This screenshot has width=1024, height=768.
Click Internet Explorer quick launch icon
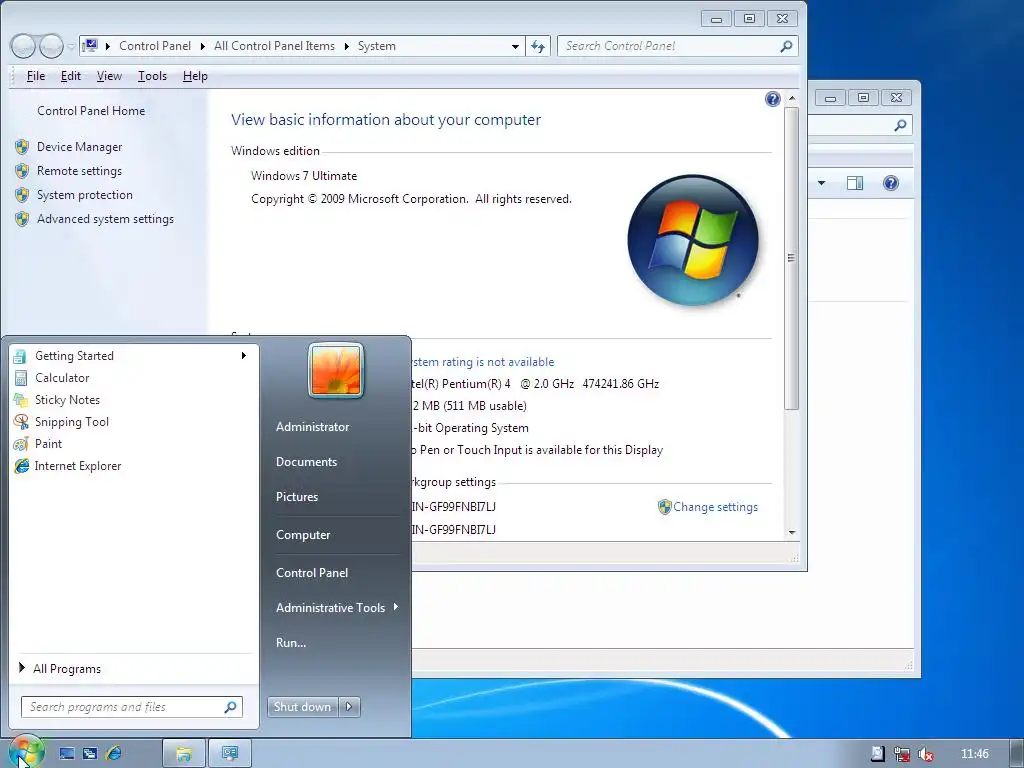pyautogui.click(x=114, y=754)
